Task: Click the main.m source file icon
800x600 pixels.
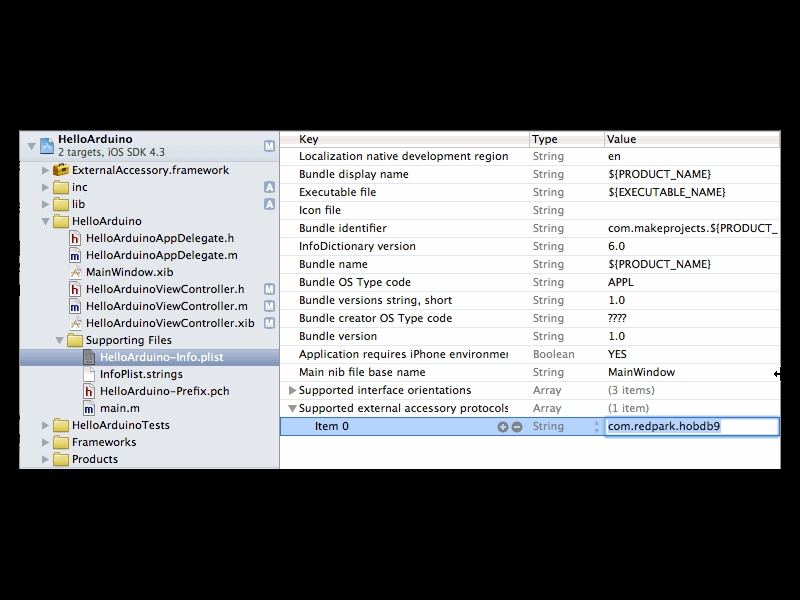Action: 89,408
